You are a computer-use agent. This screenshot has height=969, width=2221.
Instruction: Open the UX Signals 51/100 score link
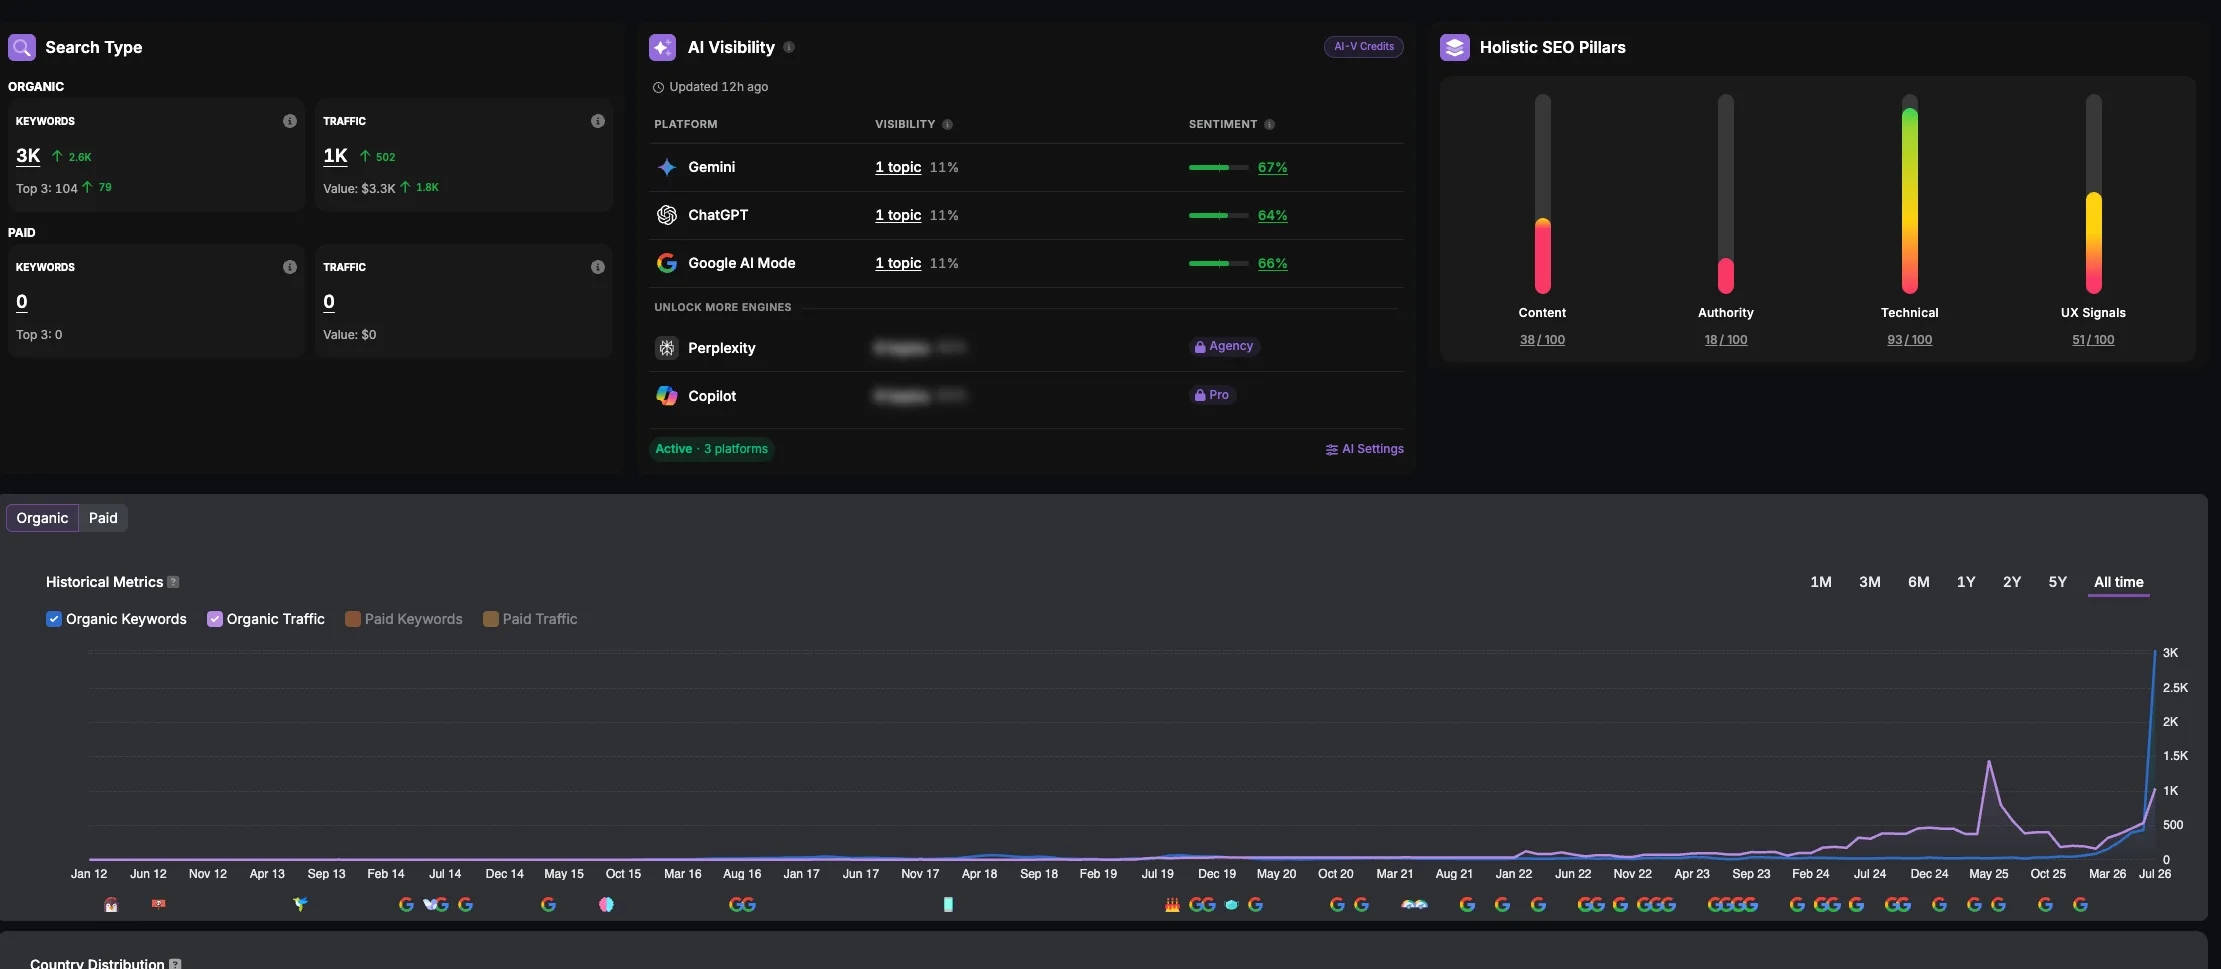(2094, 340)
